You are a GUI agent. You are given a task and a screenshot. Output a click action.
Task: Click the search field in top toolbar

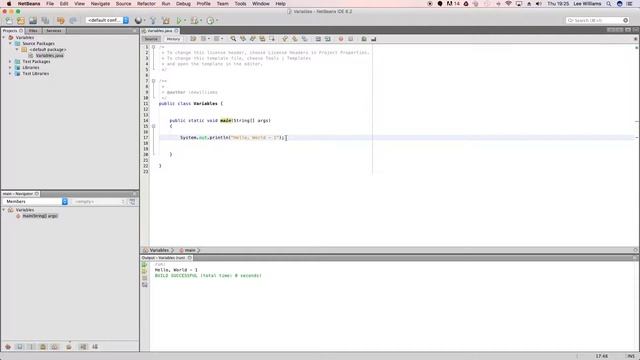click(x=597, y=20)
